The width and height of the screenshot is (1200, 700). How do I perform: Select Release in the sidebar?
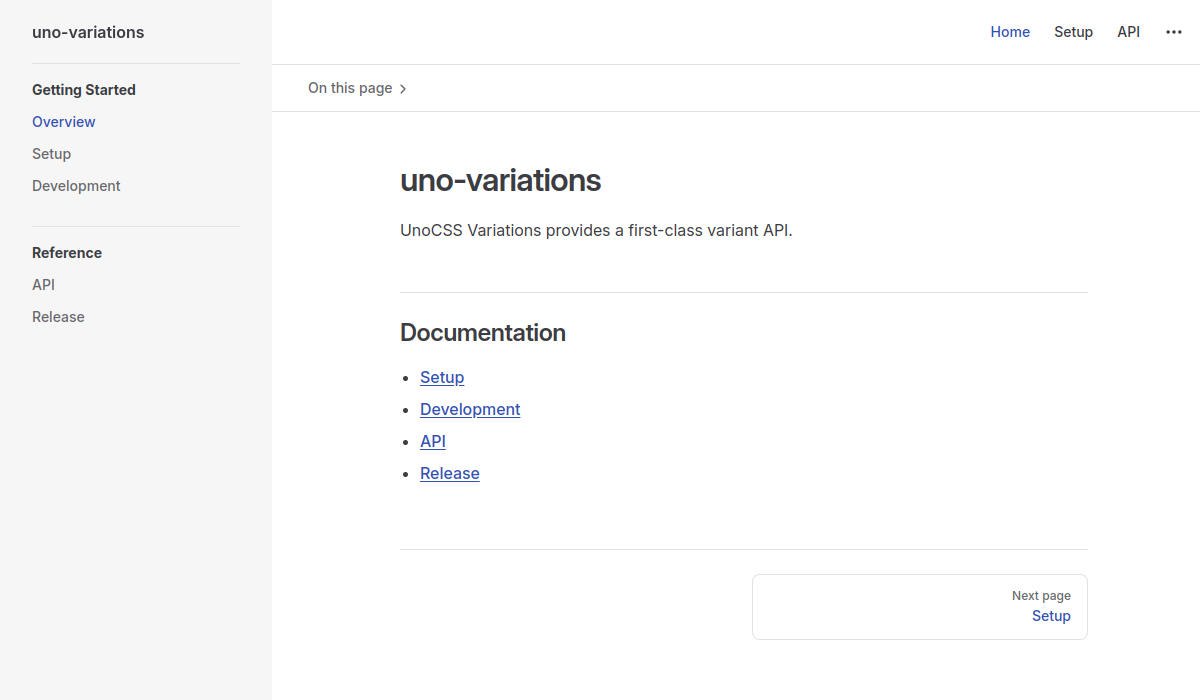tap(58, 316)
